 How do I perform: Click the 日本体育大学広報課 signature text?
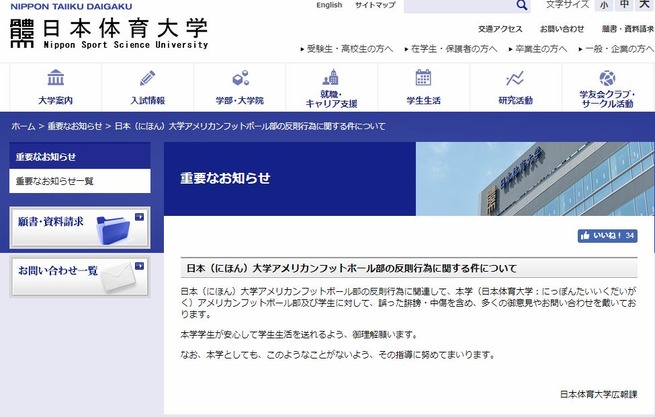[x=599, y=394]
